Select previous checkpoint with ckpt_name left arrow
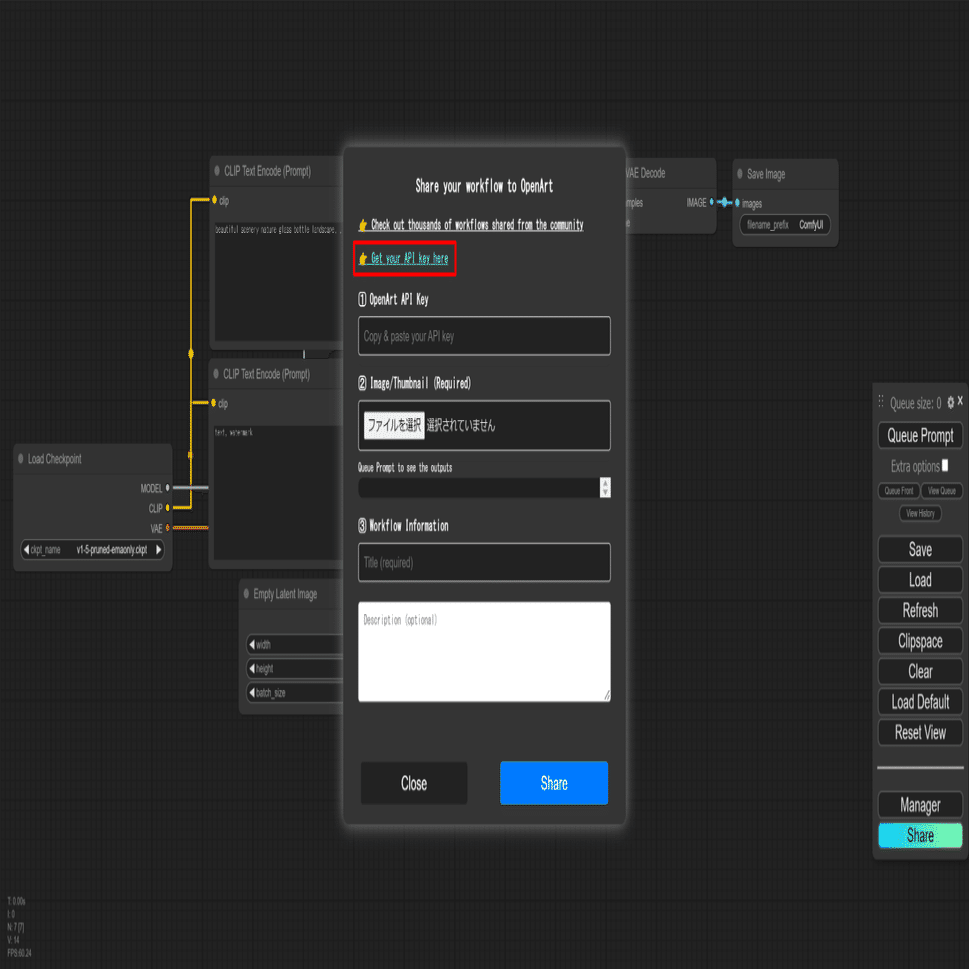 (x=26, y=549)
